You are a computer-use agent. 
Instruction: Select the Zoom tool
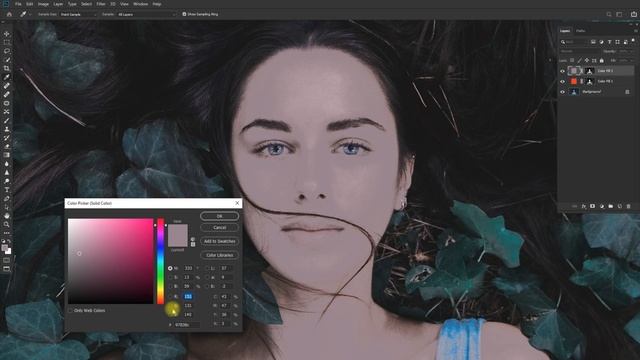(7, 224)
